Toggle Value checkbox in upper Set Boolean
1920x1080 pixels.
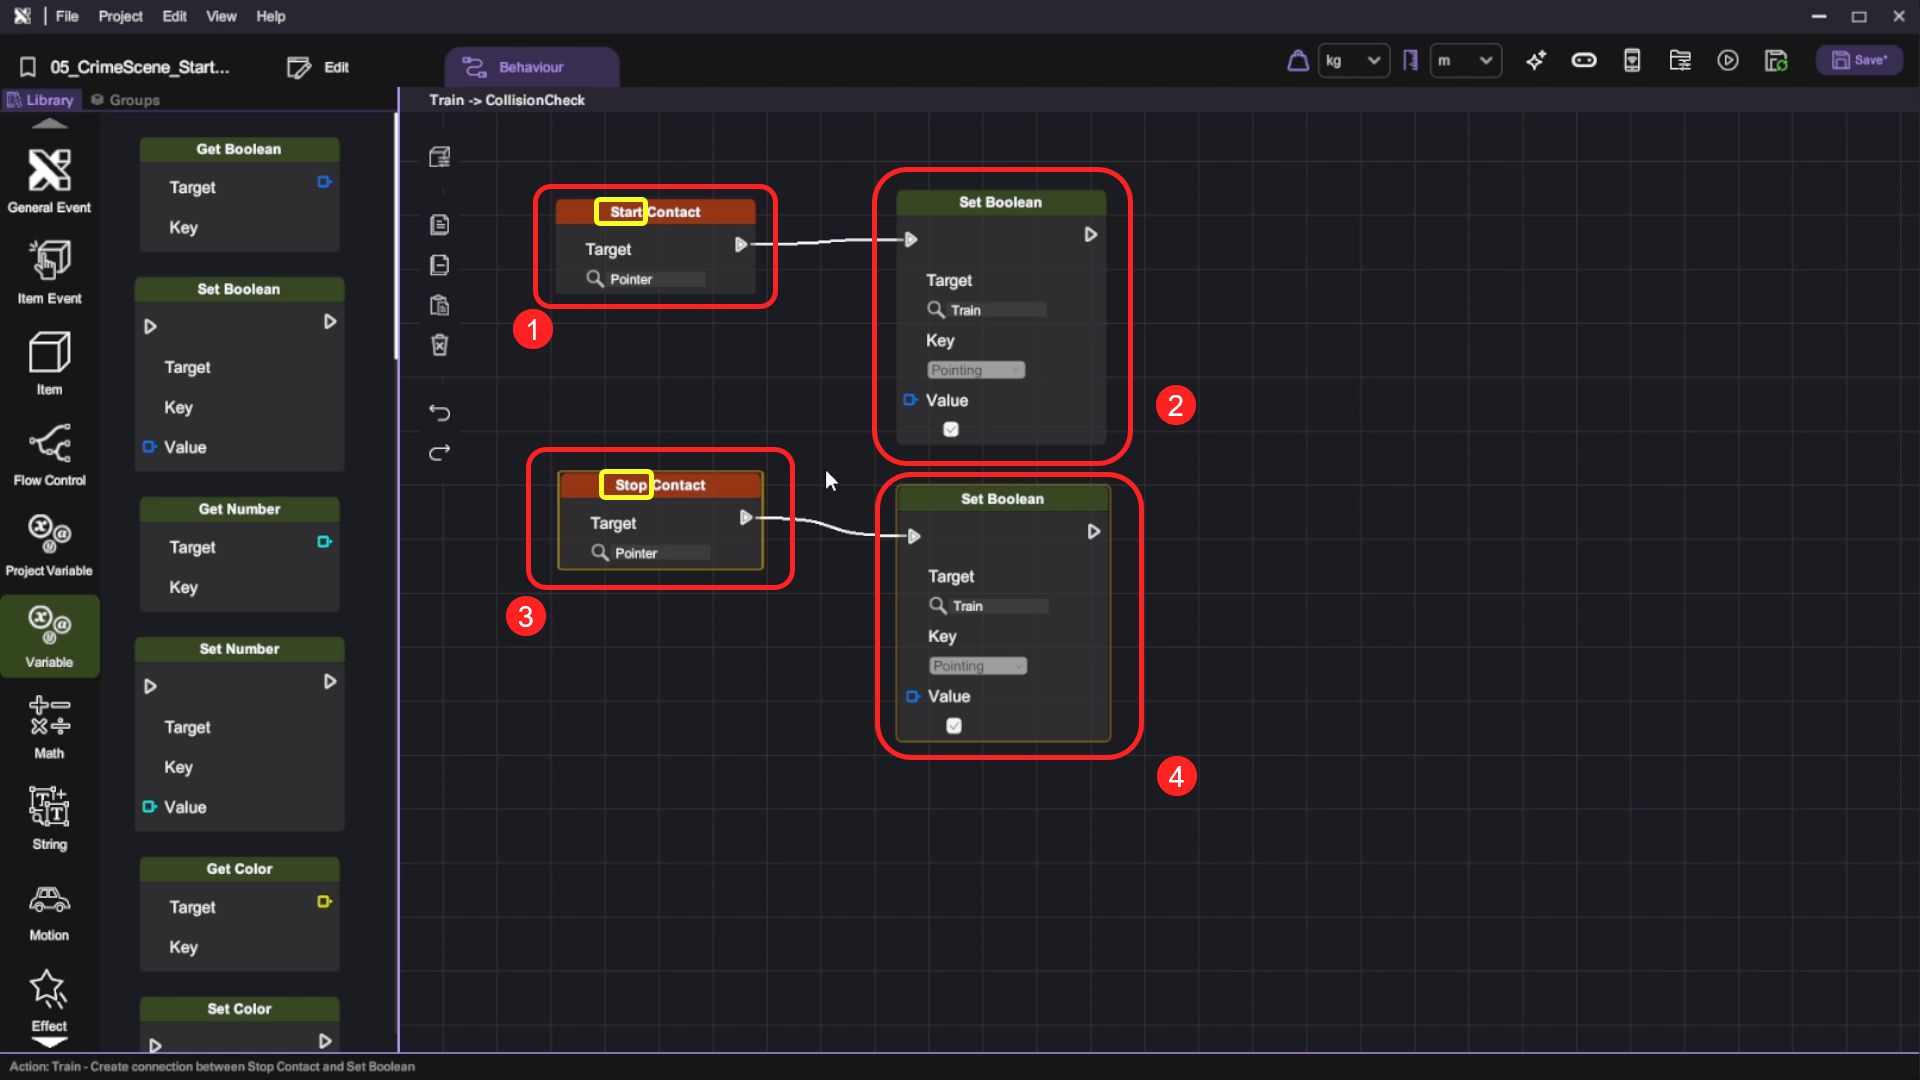click(x=951, y=429)
